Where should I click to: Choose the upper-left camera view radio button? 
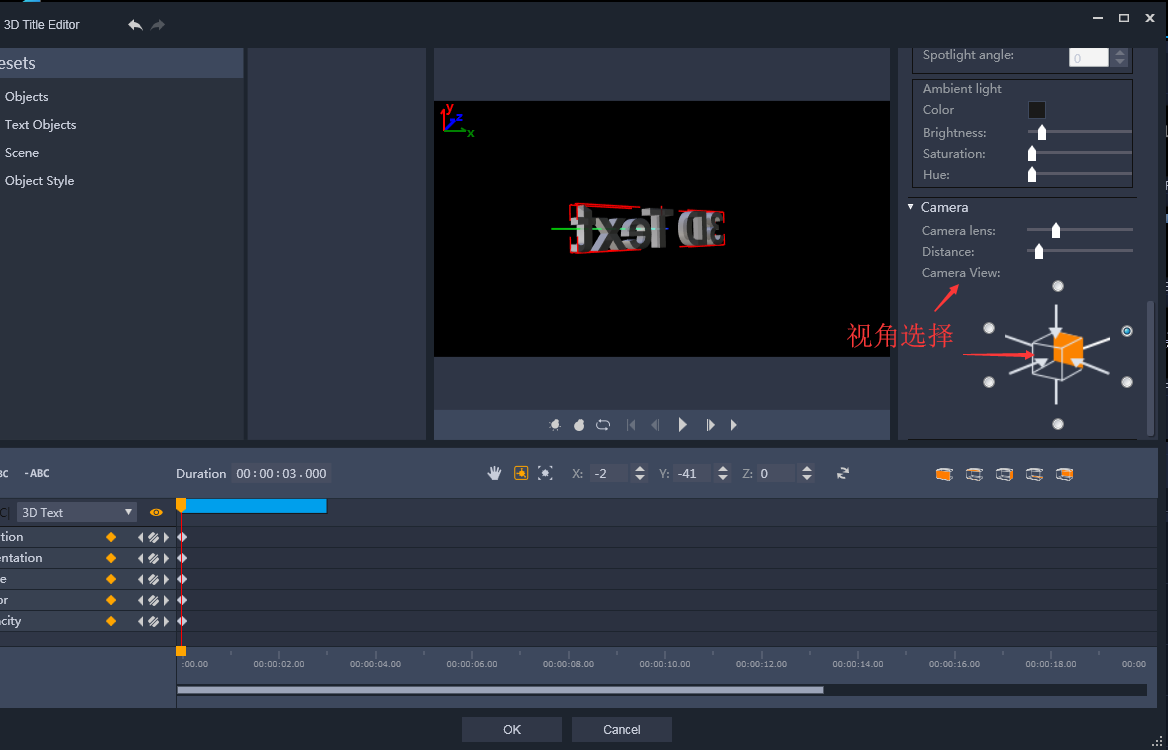point(989,328)
